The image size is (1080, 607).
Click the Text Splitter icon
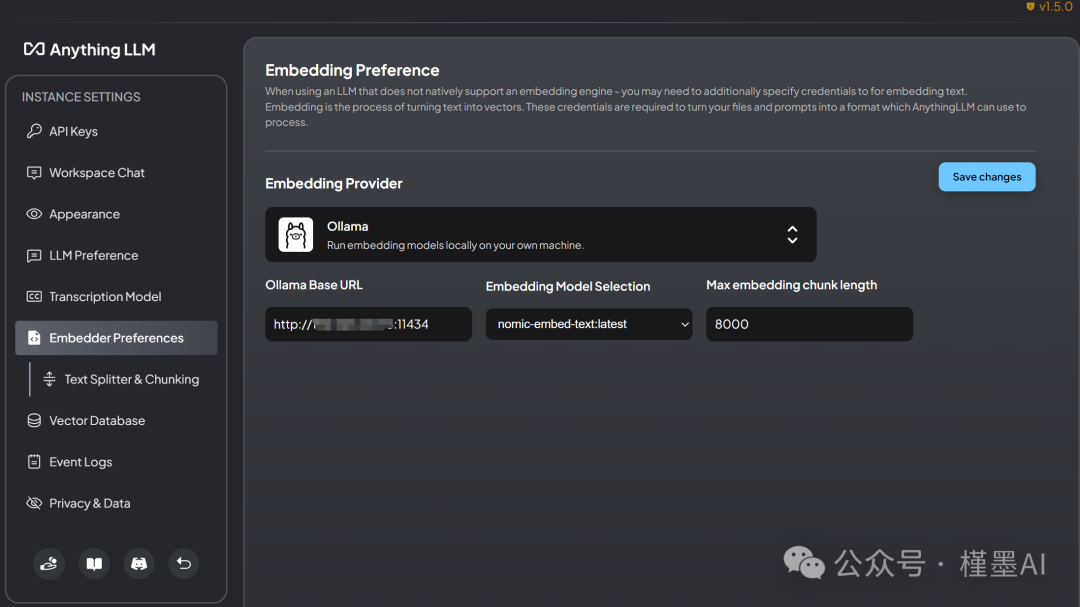(49, 379)
